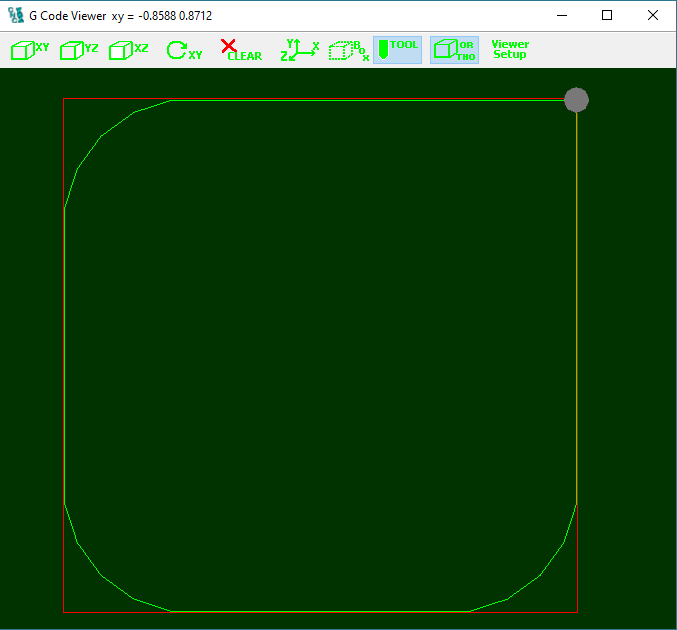Click the gray tool position marker

[576, 100]
